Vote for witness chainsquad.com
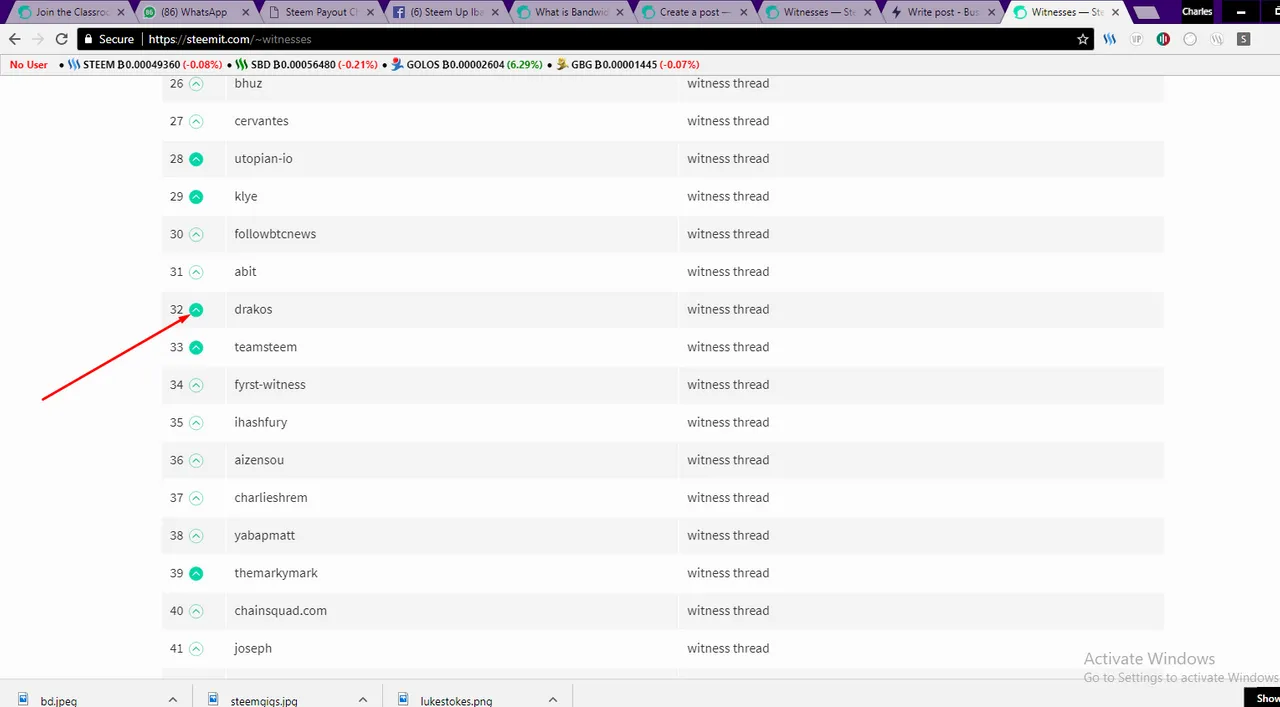 pos(196,611)
